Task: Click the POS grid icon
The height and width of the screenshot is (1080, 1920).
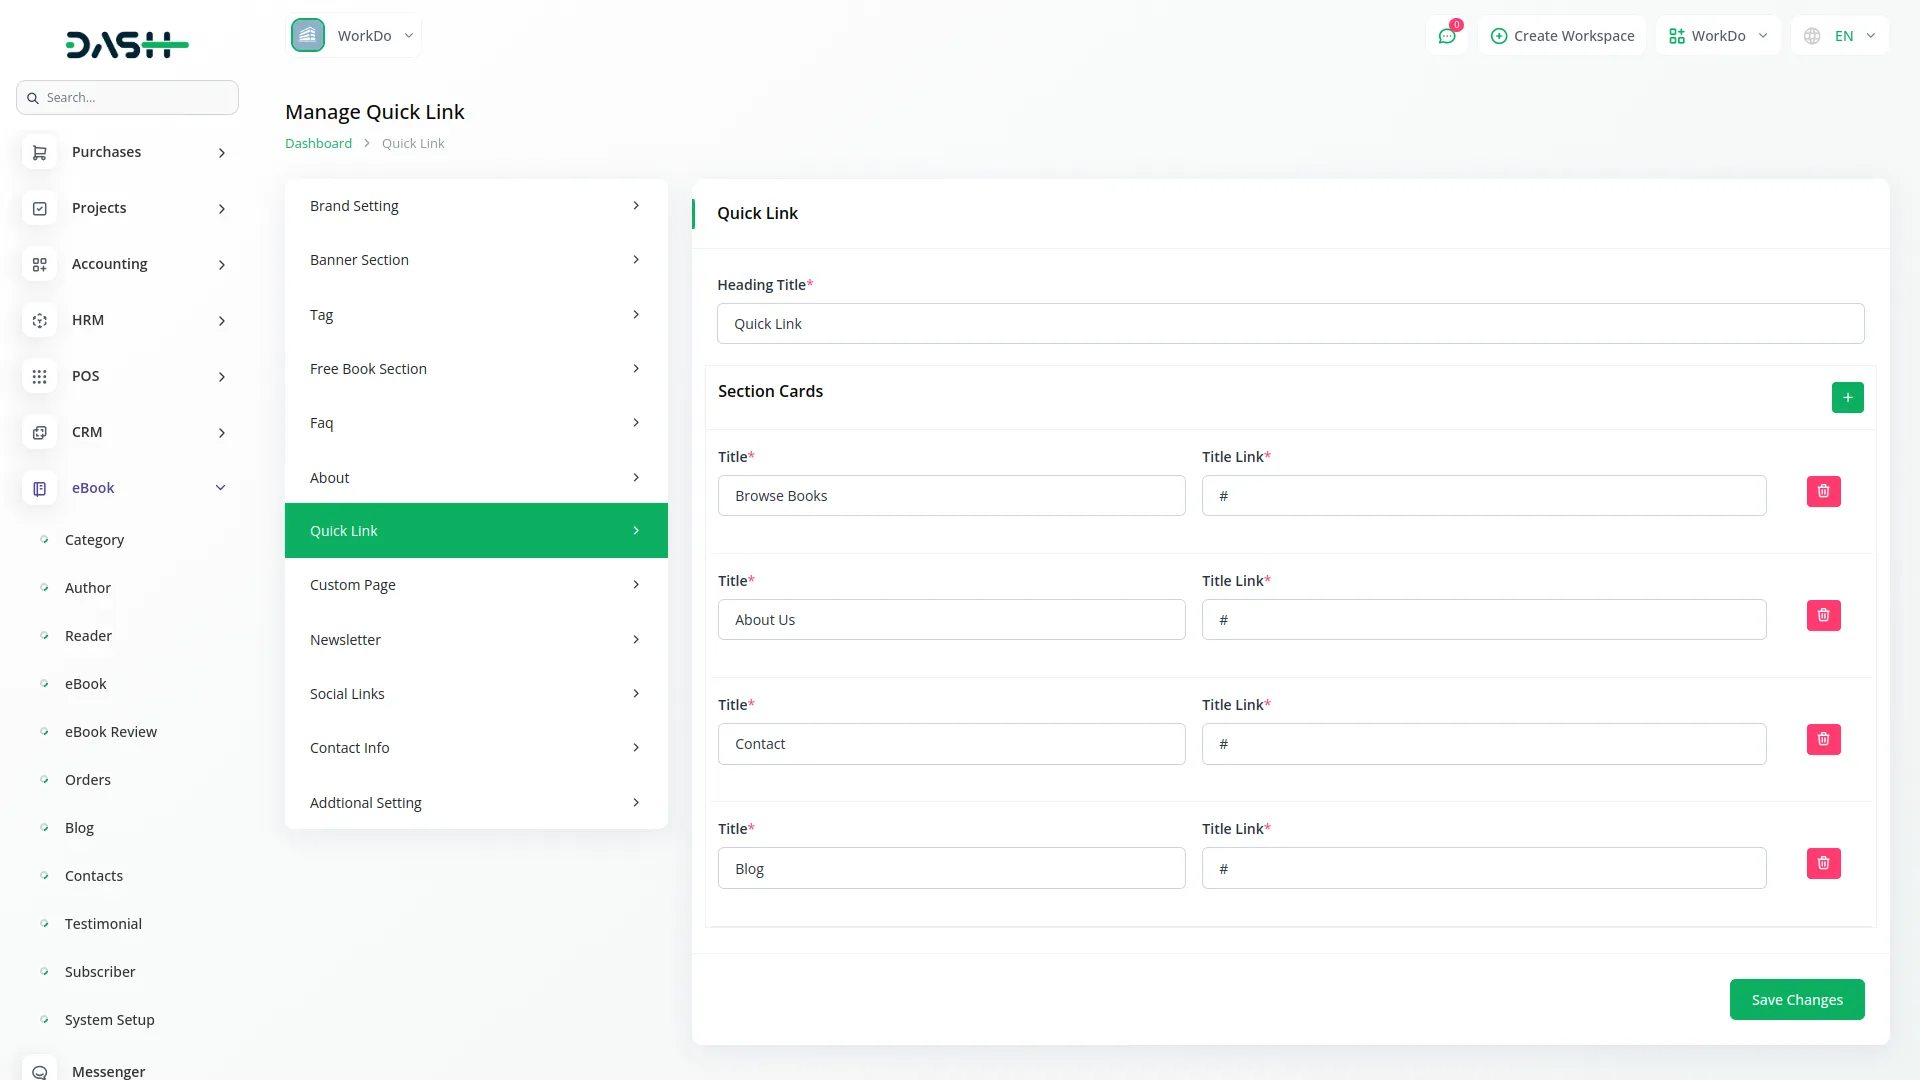Action: pos(39,377)
